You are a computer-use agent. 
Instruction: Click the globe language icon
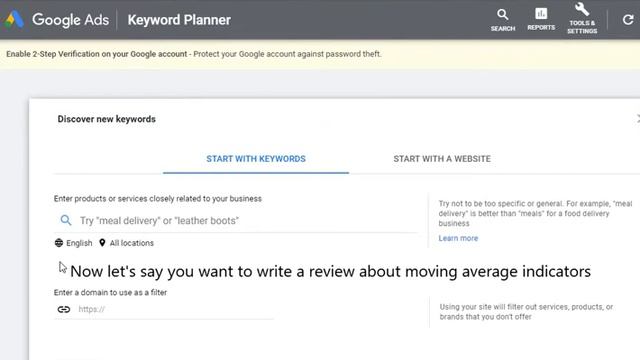[x=59, y=243]
